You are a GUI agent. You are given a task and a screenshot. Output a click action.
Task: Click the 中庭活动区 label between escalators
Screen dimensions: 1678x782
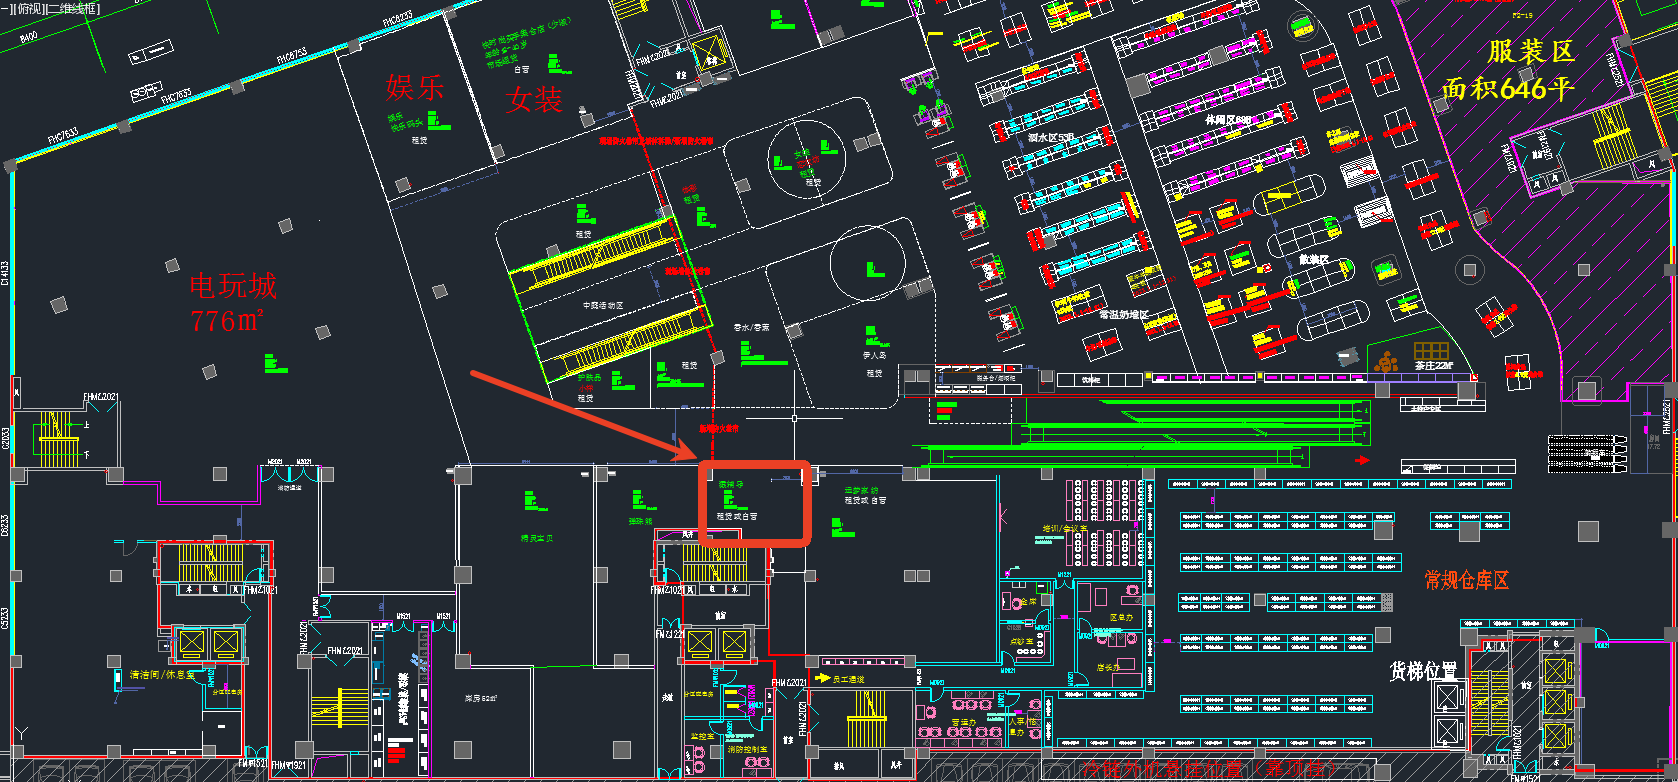[x=603, y=306]
